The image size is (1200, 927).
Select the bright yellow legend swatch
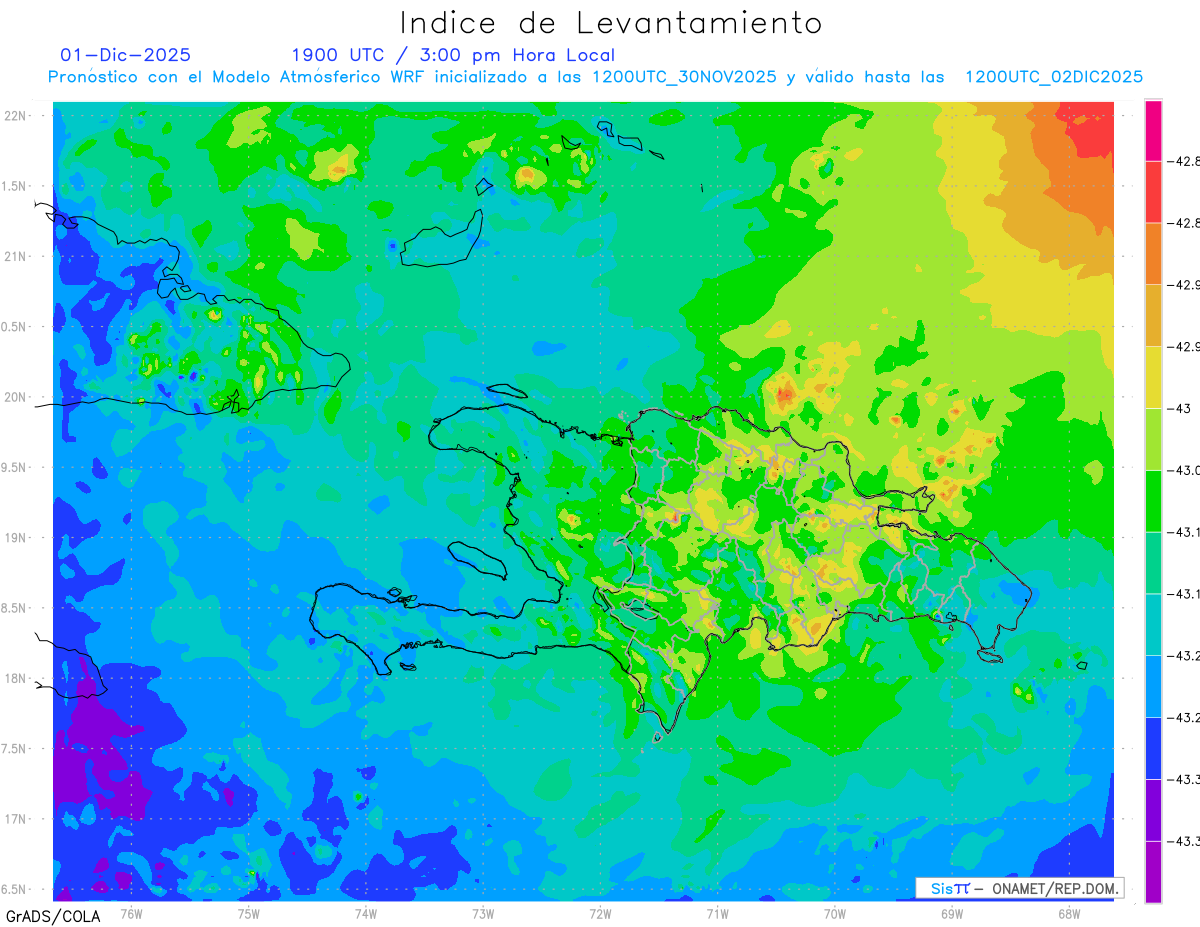click(x=1153, y=377)
